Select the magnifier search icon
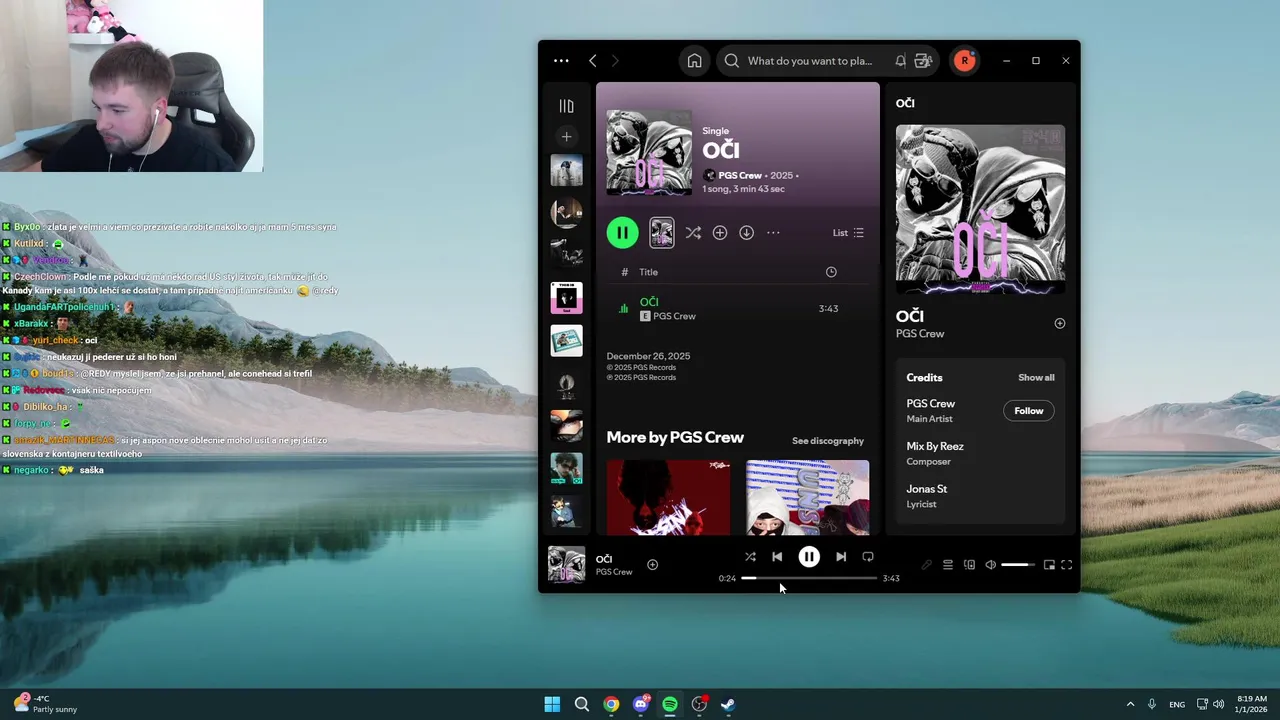Viewport: 1280px width, 720px height. [x=732, y=61]
